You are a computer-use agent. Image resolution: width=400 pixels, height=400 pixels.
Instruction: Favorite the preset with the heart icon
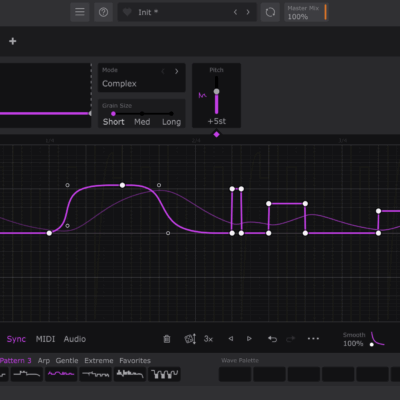pyautogui.click(x=127, y=12)
